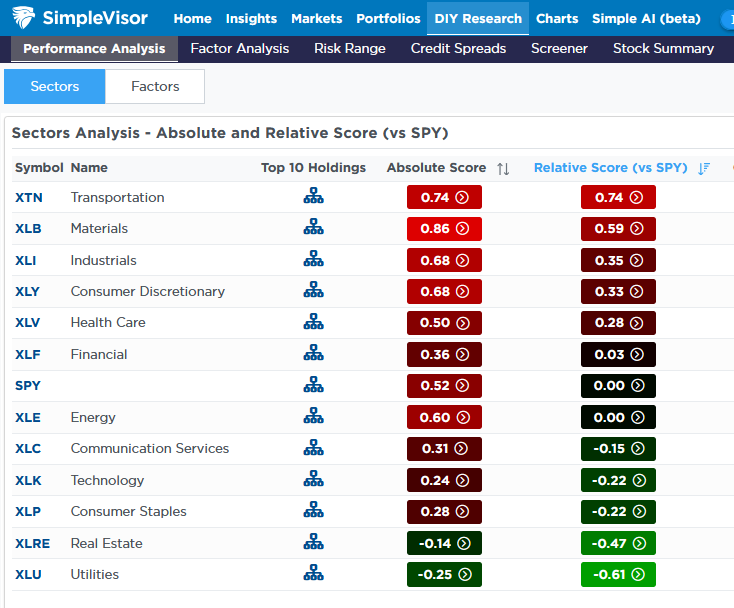This screenshot has width=734, height=608.
Task: Show Top 10 Holdings for Health Care
Action: (x=313, y=323)
